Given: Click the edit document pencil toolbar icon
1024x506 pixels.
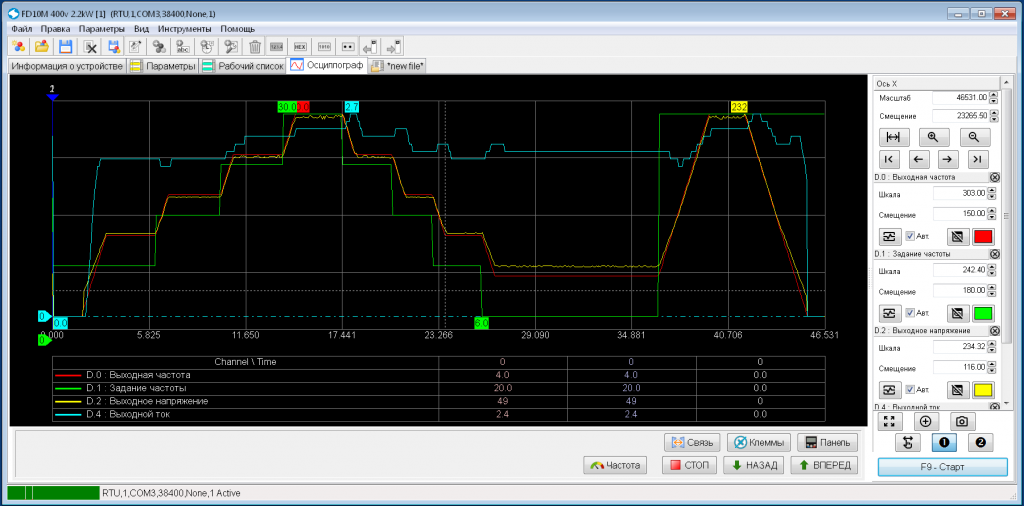Looking at the screenshot, I should 136,46.
